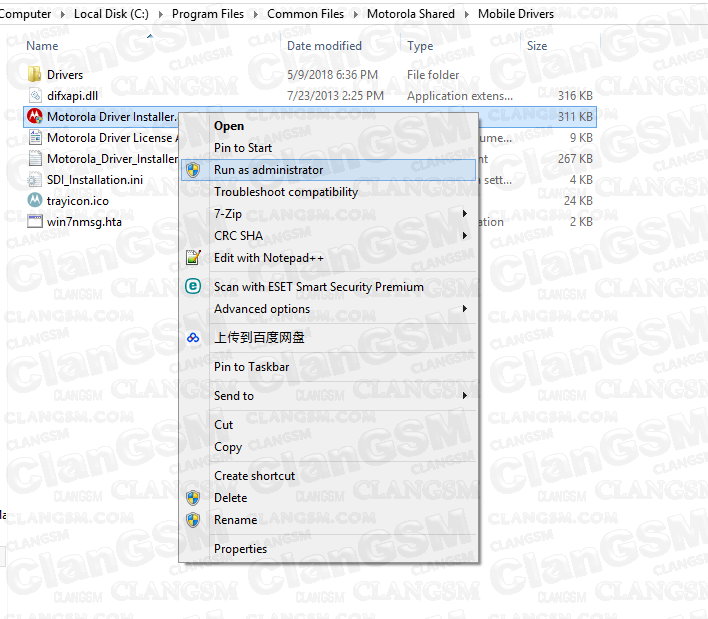Sort by the Date modified column header

click(x=324, y=46)
